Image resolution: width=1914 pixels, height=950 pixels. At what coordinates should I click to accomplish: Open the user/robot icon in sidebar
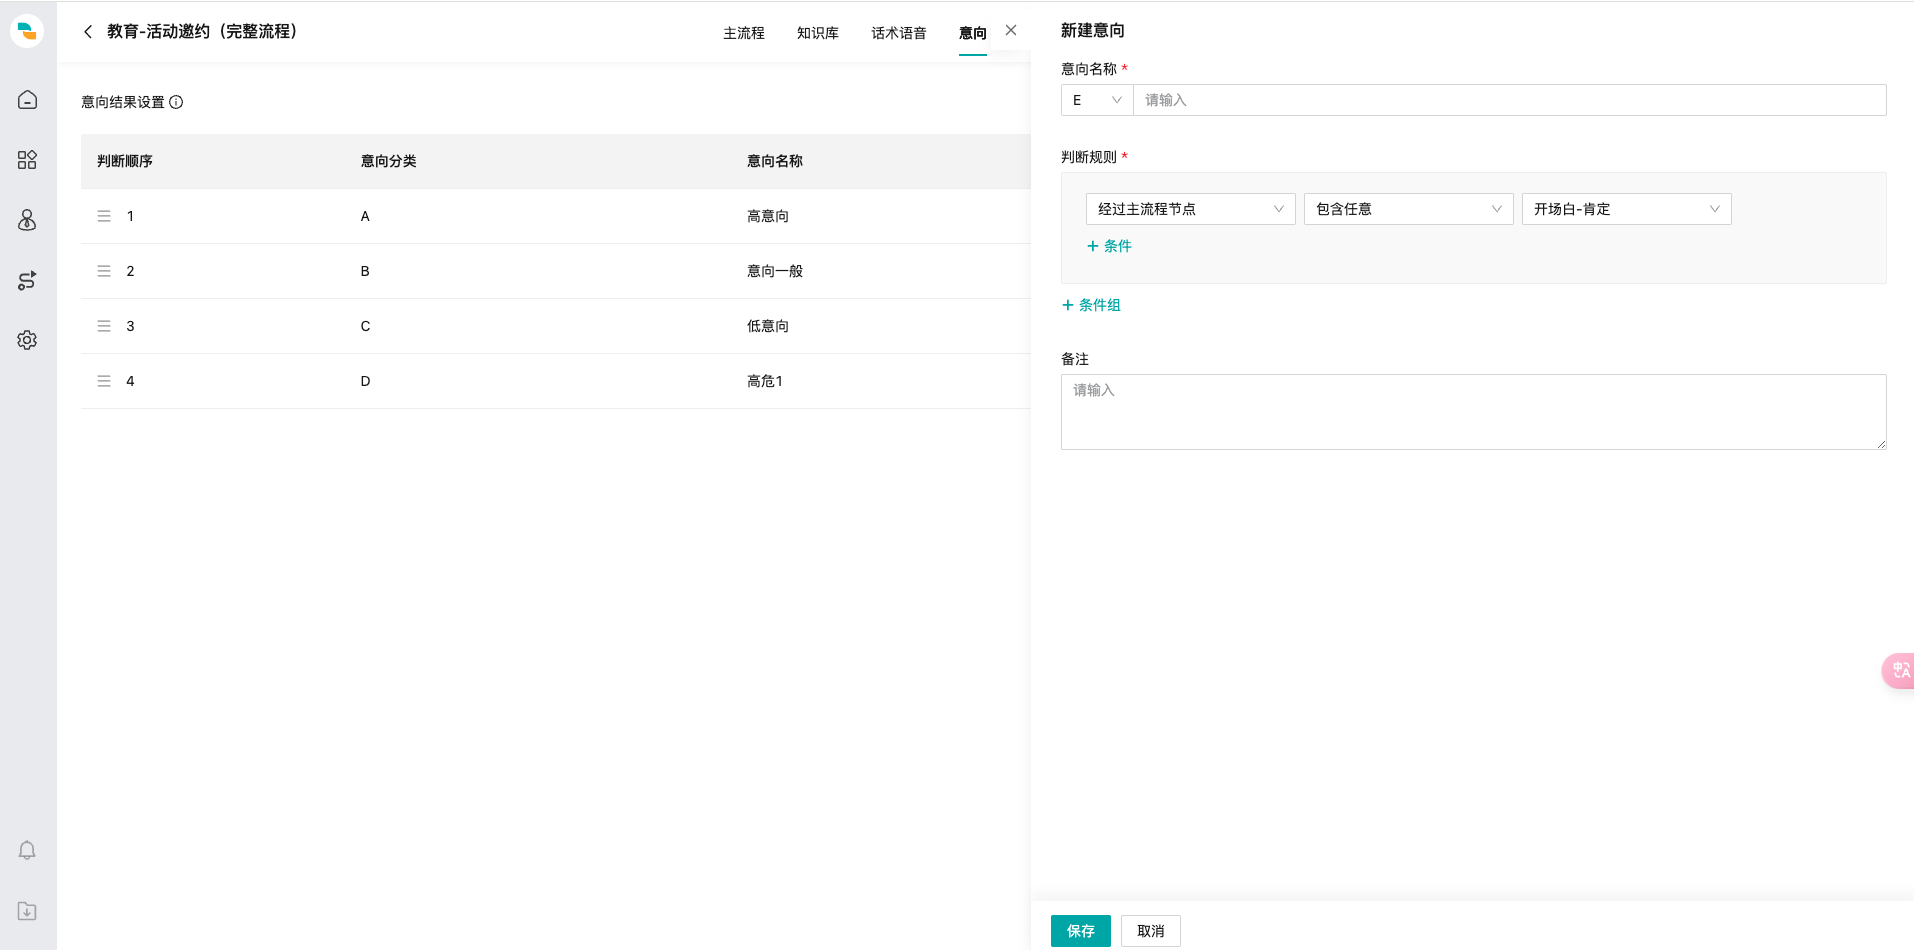(x=27, y=220)
